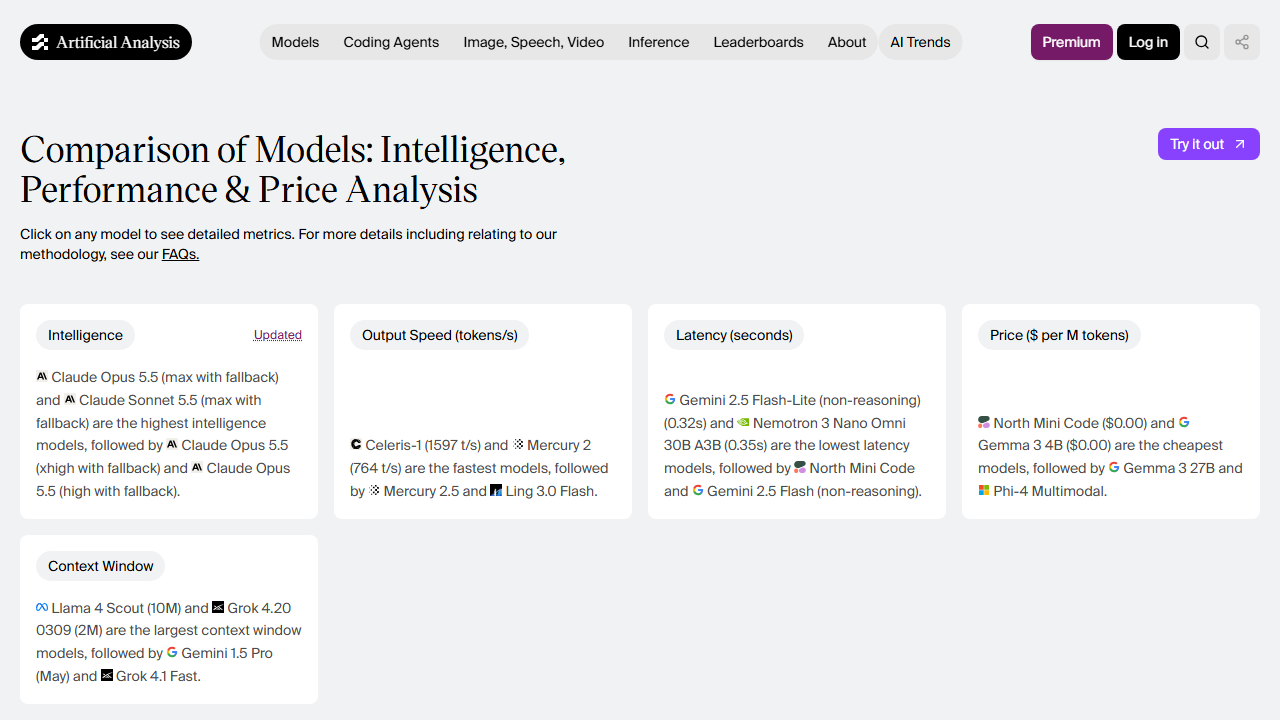The image size is (1280, 720).
Task: Click the Google logo before Gemini 2.5 Flash-Lite
Action: pos(670,400)
